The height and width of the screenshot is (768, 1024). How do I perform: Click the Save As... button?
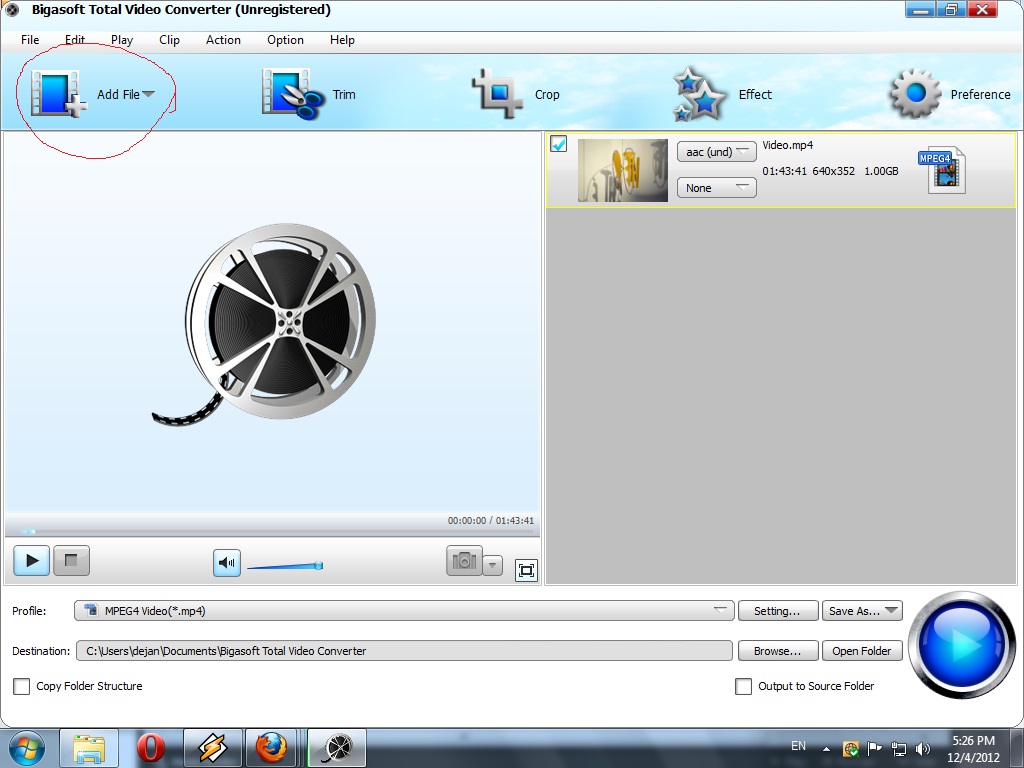[x=862, y=611]
